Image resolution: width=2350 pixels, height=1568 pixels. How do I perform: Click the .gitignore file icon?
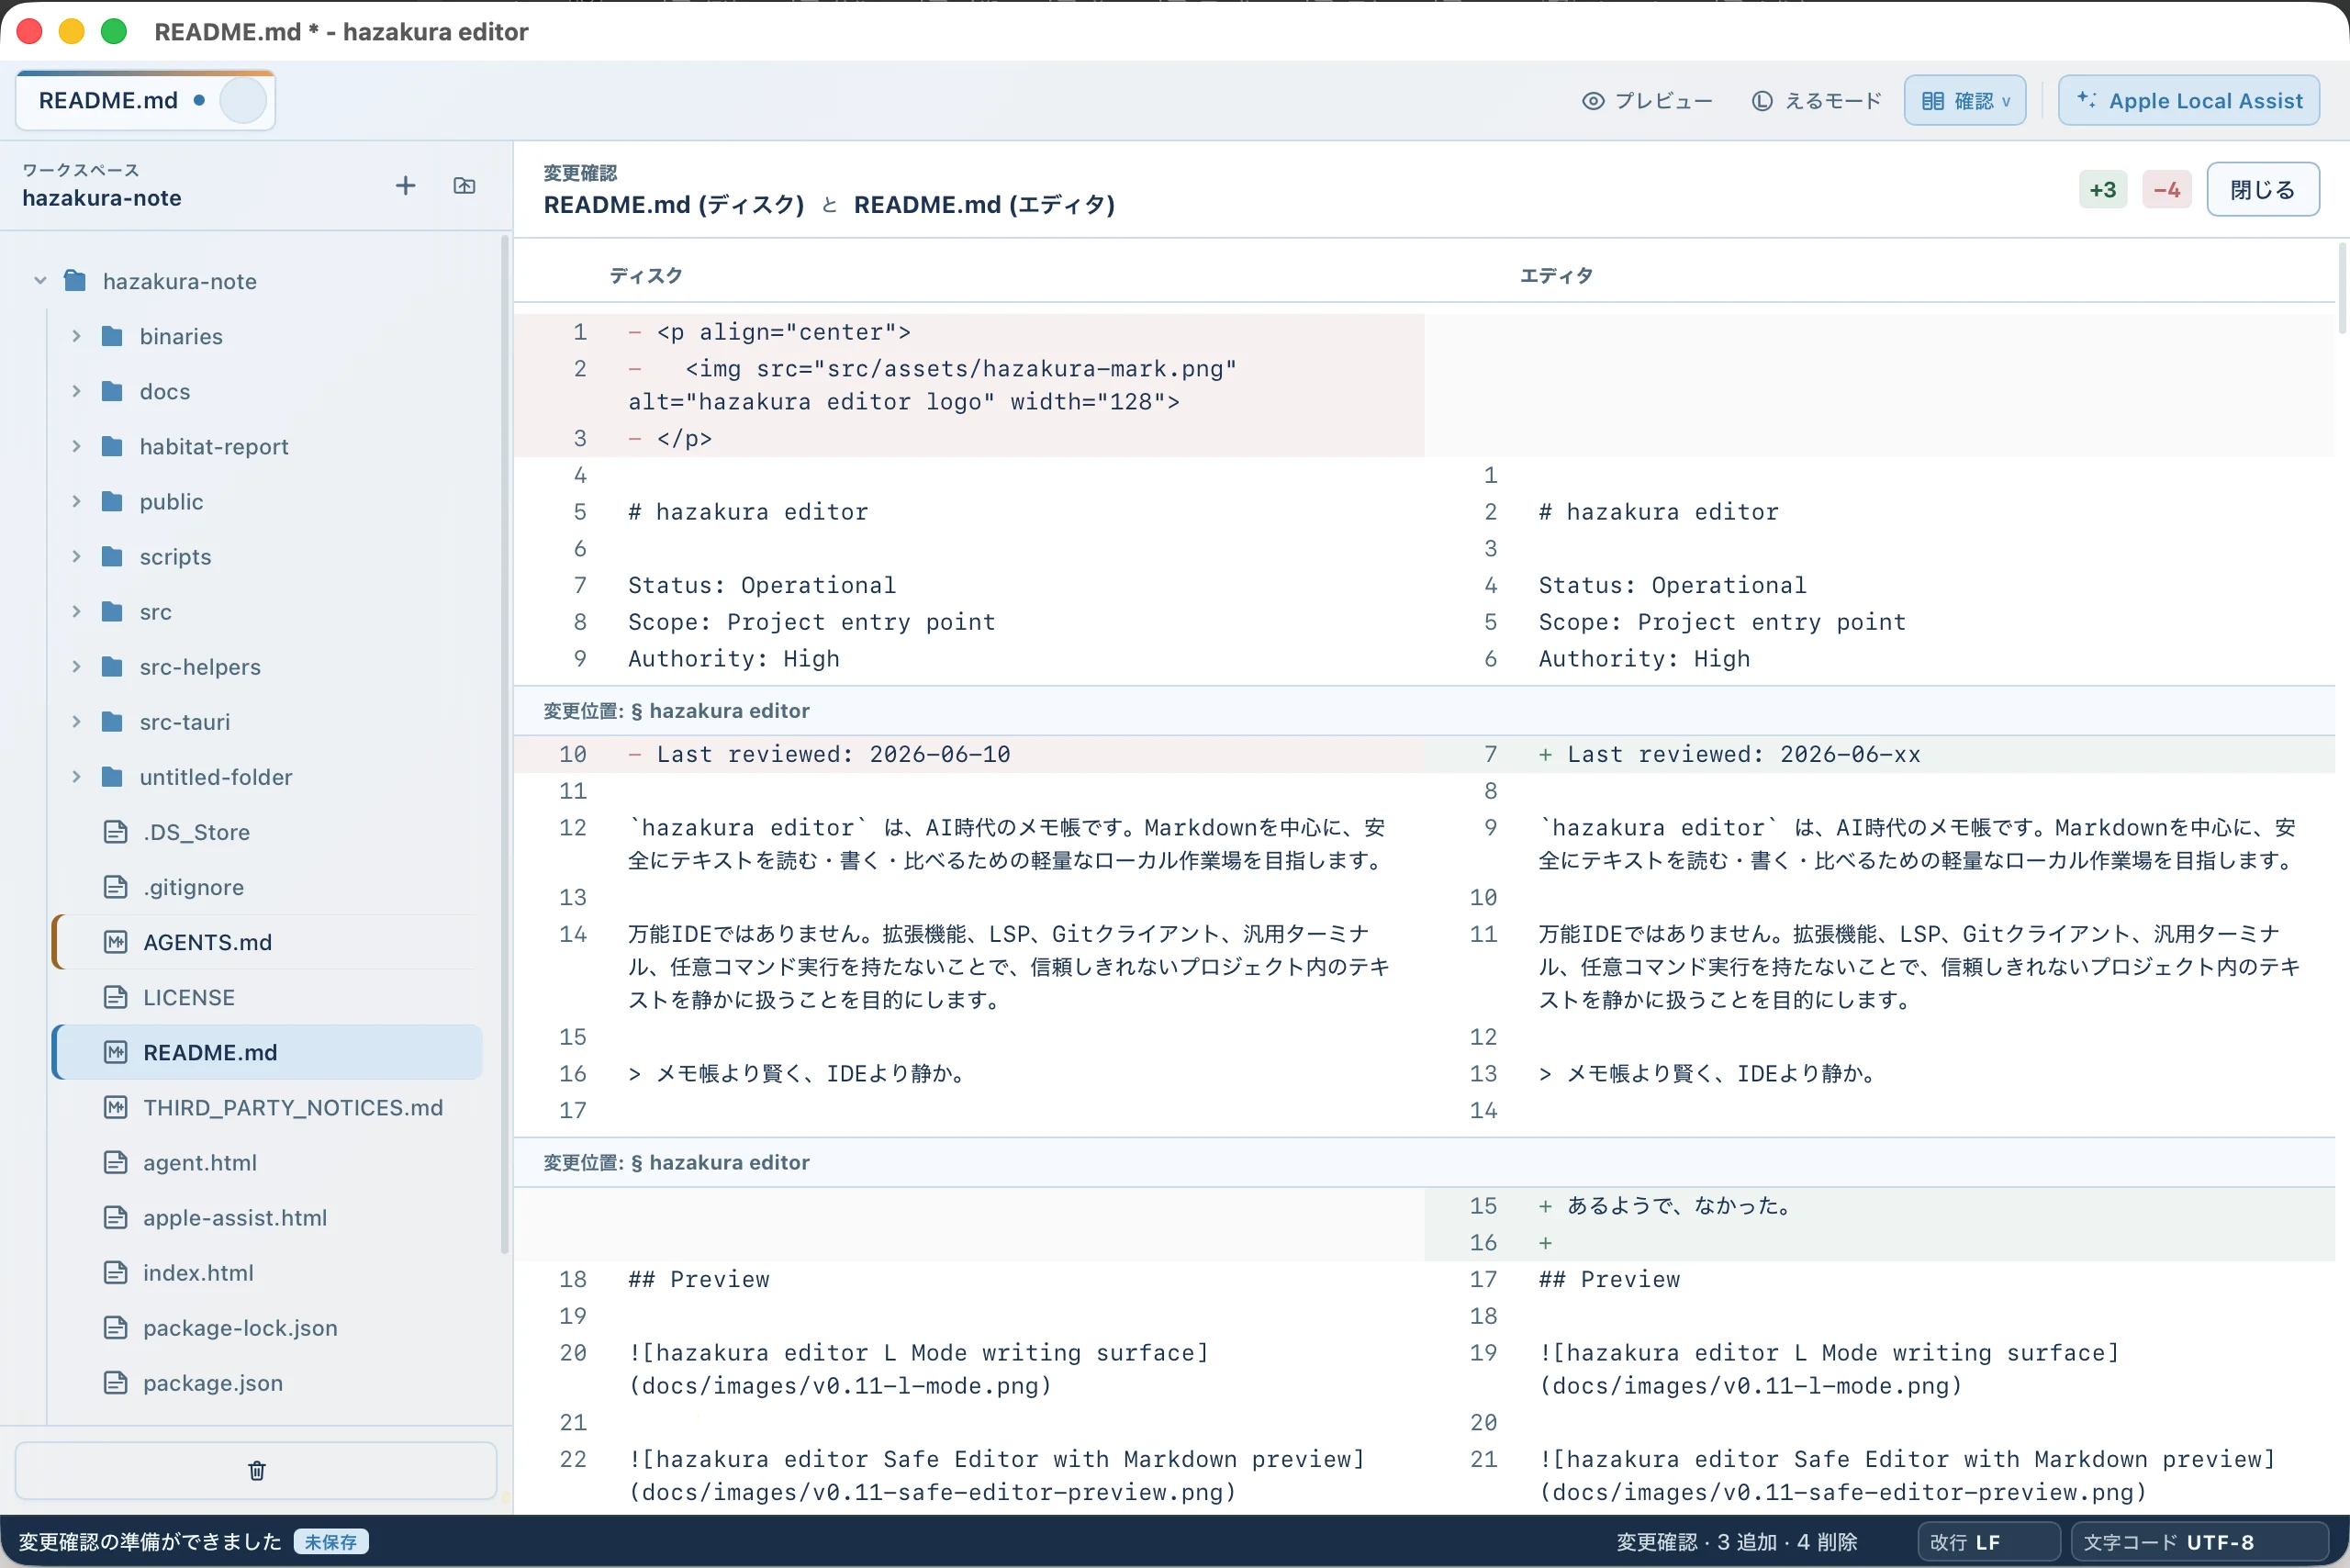pos(116,887)
